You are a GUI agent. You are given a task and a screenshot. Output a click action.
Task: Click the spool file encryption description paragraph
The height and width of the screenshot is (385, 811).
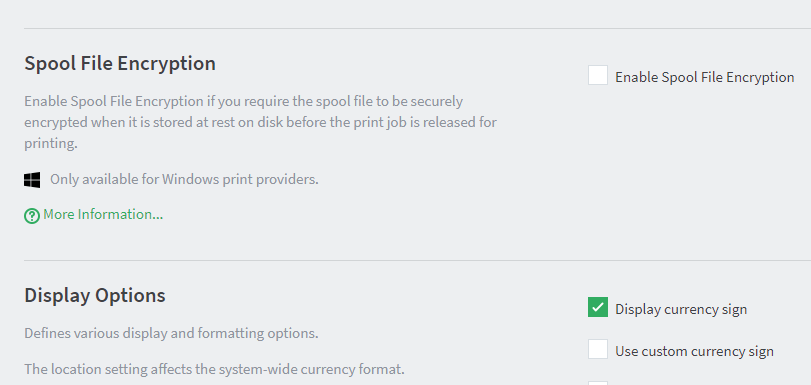260,122
